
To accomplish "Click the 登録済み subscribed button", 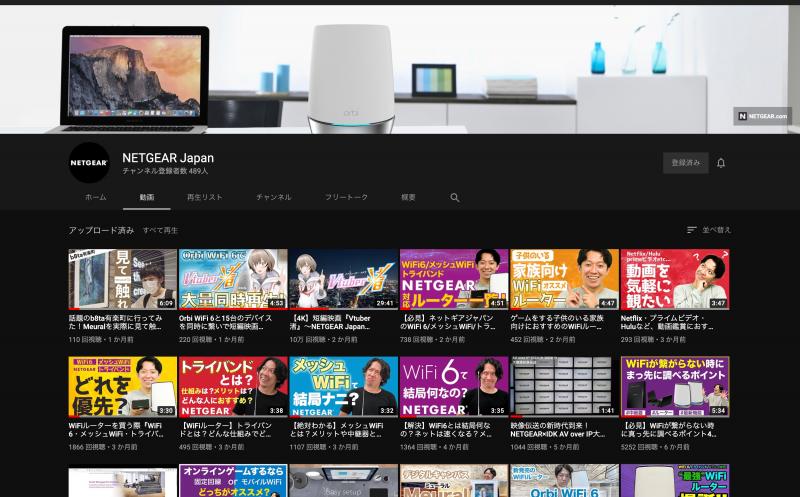I will pyautogui.click(x=686, y=163).
